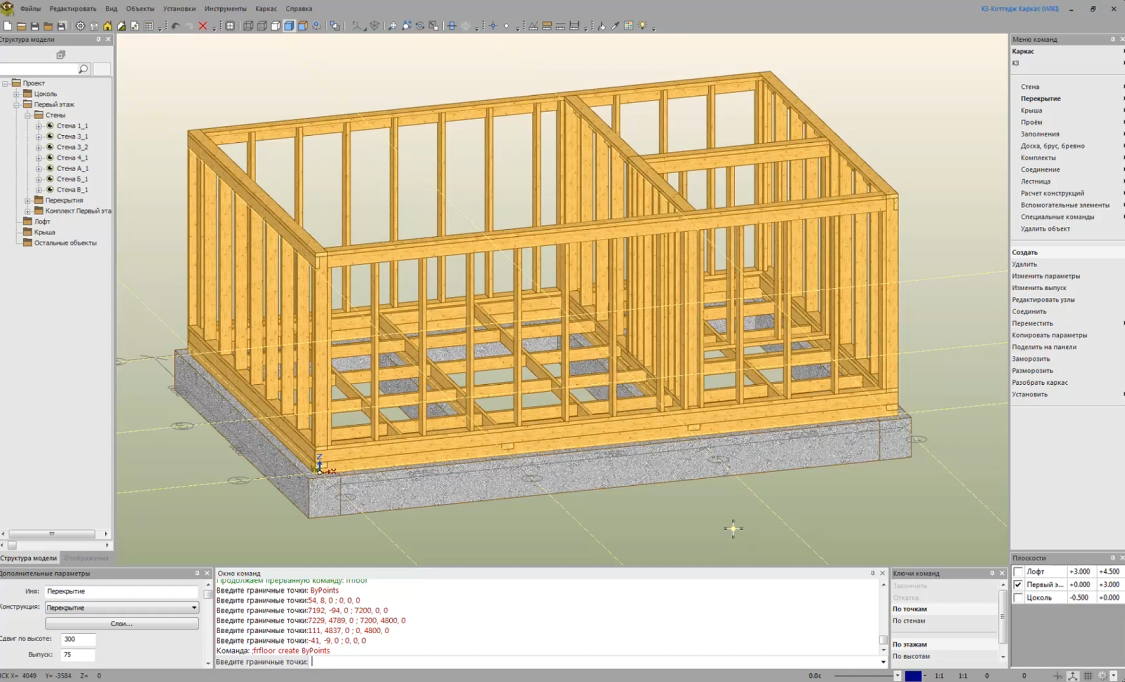
Task: Open the Каркас menu
Action: 266,9
